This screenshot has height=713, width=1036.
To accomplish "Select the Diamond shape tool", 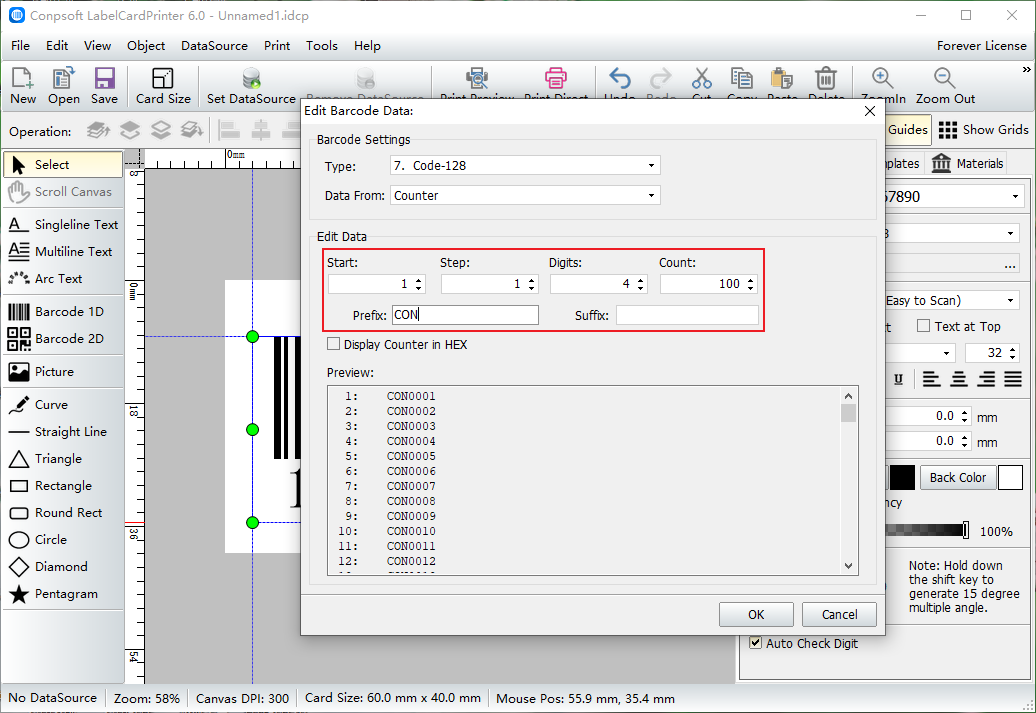I will click(63, 567).
